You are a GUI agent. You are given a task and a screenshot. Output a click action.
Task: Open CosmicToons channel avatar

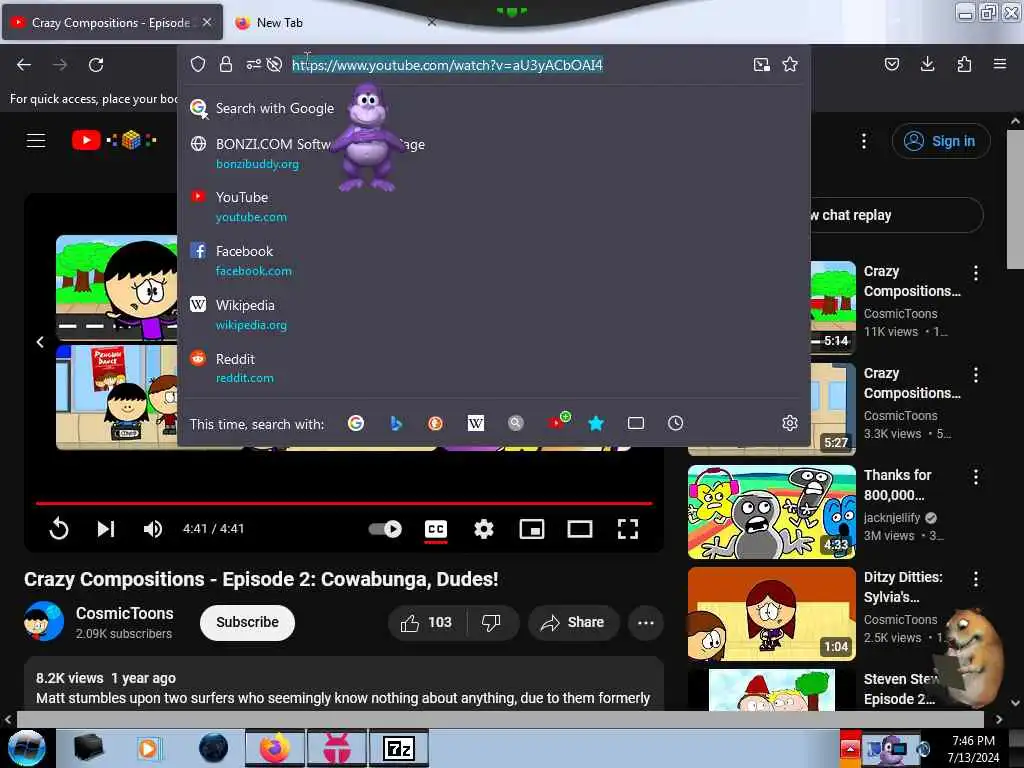point(44,621)
